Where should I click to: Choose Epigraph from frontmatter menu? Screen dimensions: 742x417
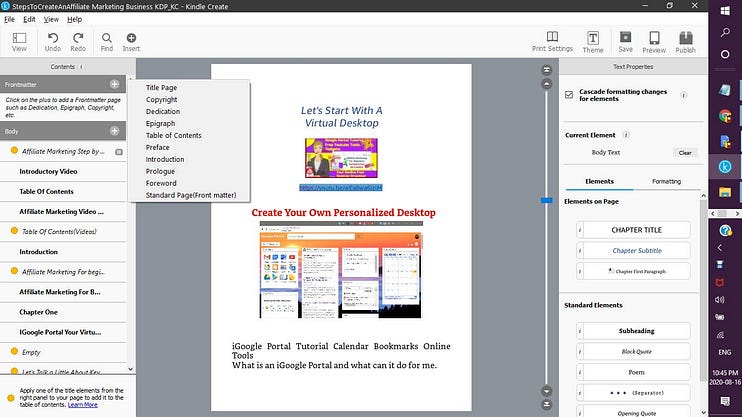[160, 123]
